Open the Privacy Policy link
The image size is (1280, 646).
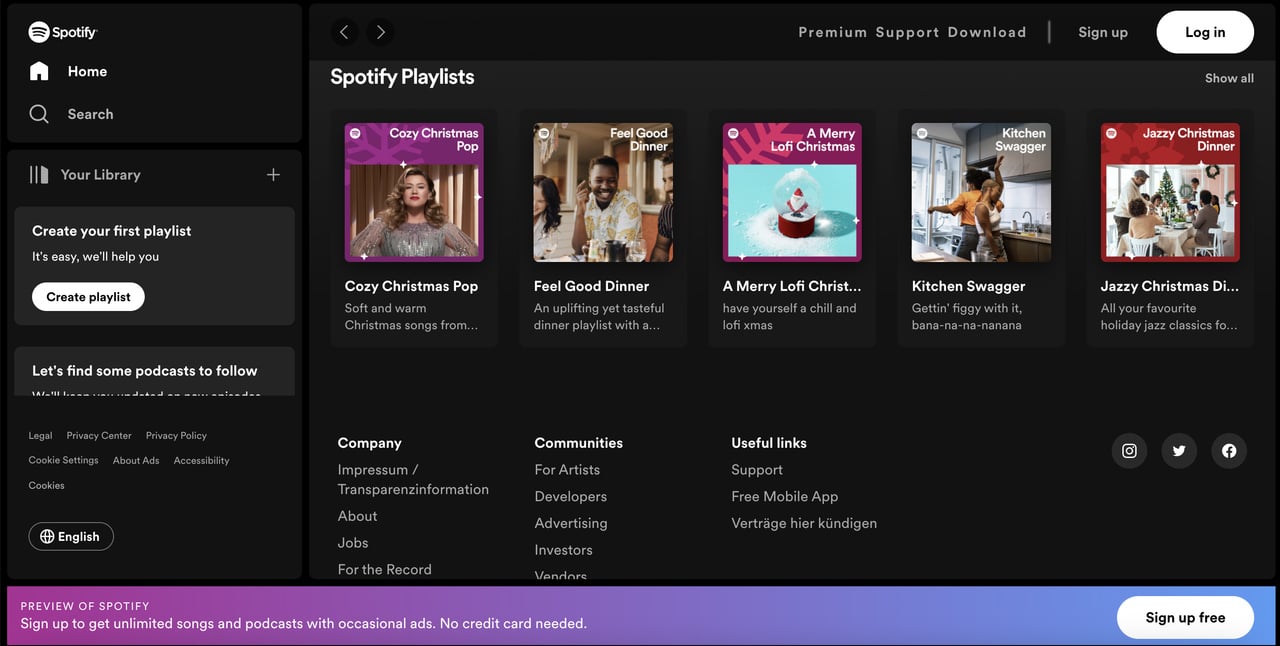[176, 436]
